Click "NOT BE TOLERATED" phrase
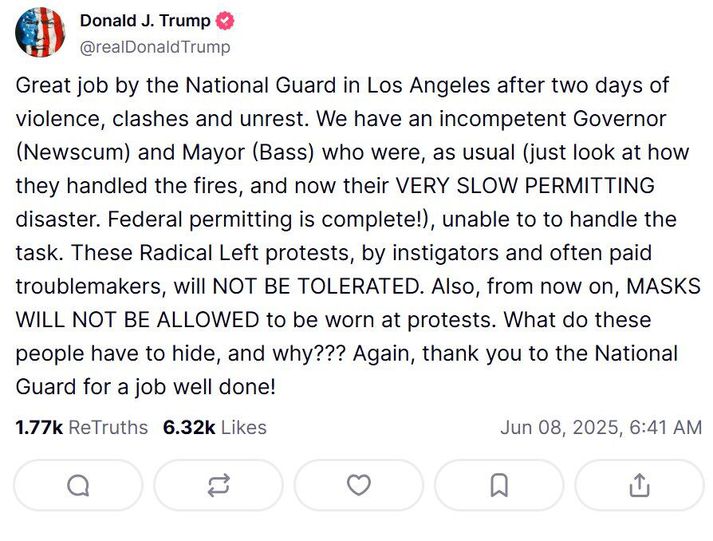This screenshot has width=713, height=541. pos(316,286)
